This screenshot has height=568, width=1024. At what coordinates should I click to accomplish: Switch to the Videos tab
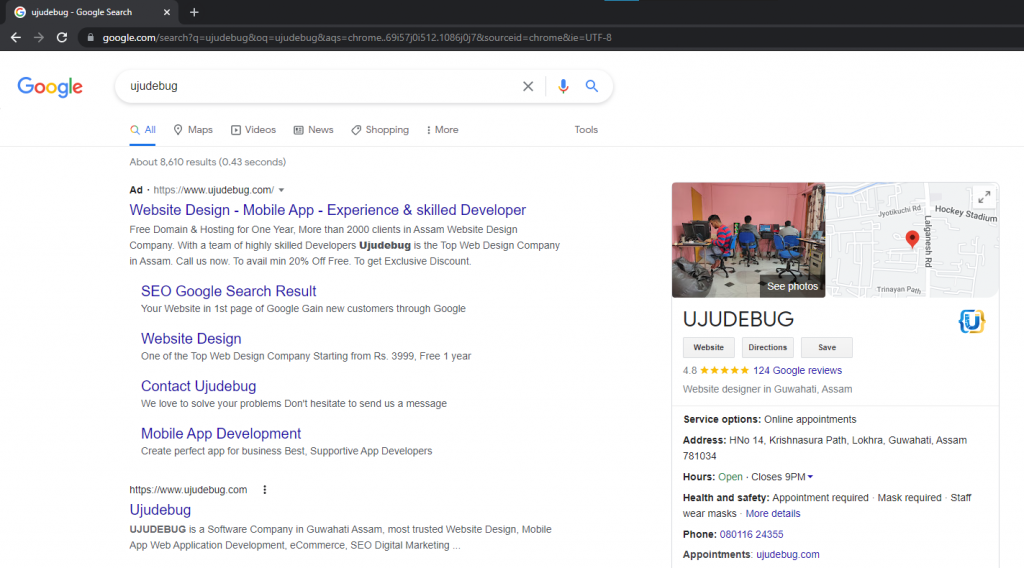point(253,130)
